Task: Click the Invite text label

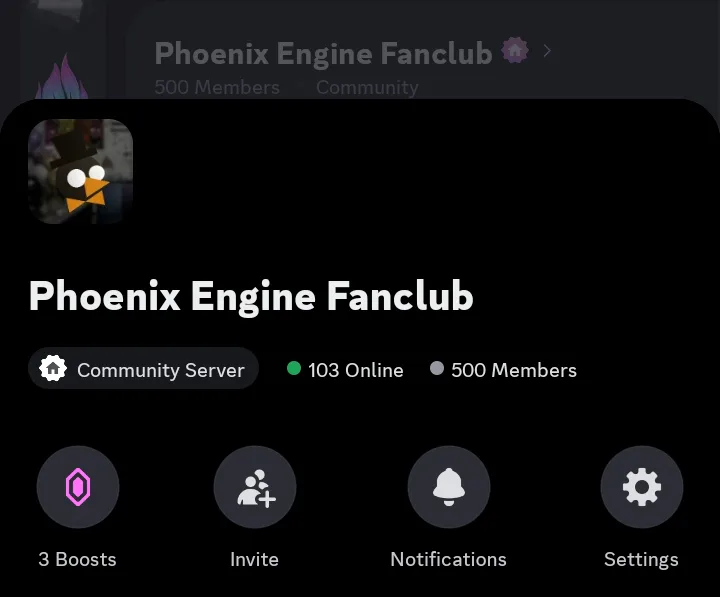Action: 254,559
